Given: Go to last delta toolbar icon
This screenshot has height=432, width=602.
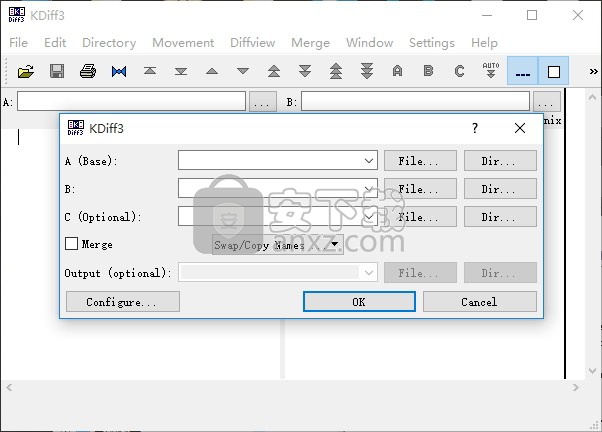Looking at the screenshot, I should (x=181, y=71).
